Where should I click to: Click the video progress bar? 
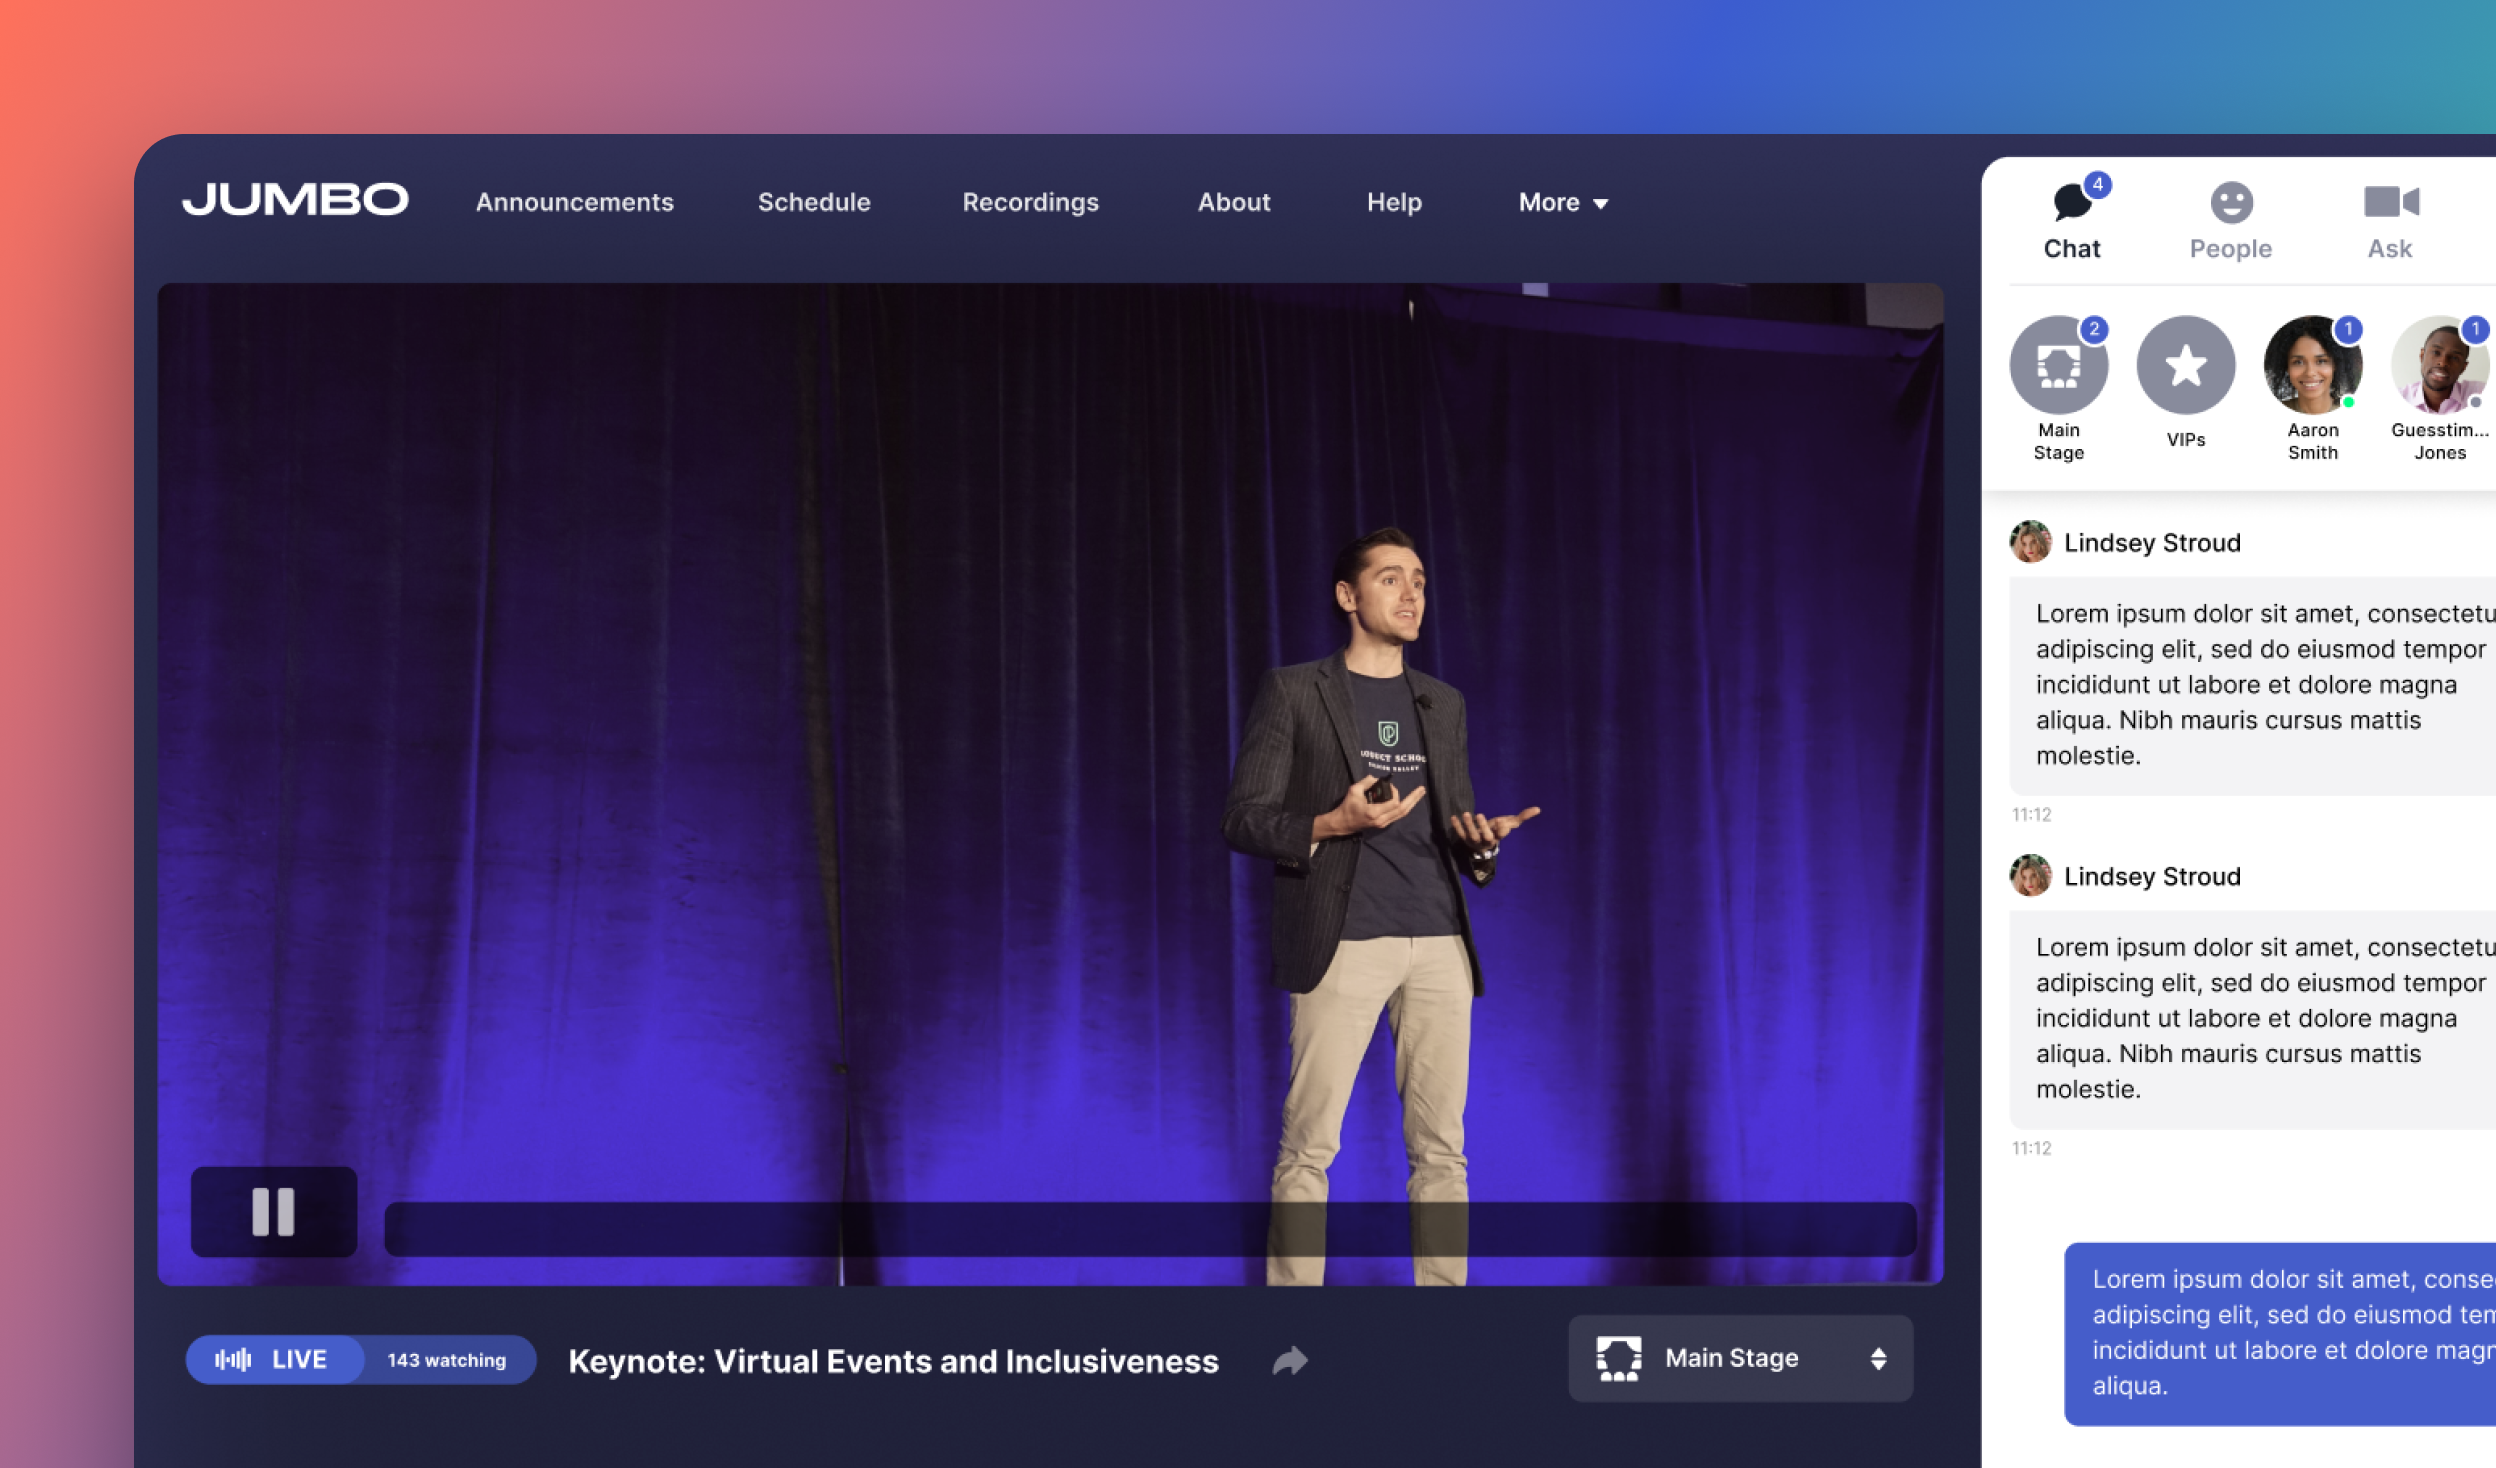(x=1150, y=1229)
